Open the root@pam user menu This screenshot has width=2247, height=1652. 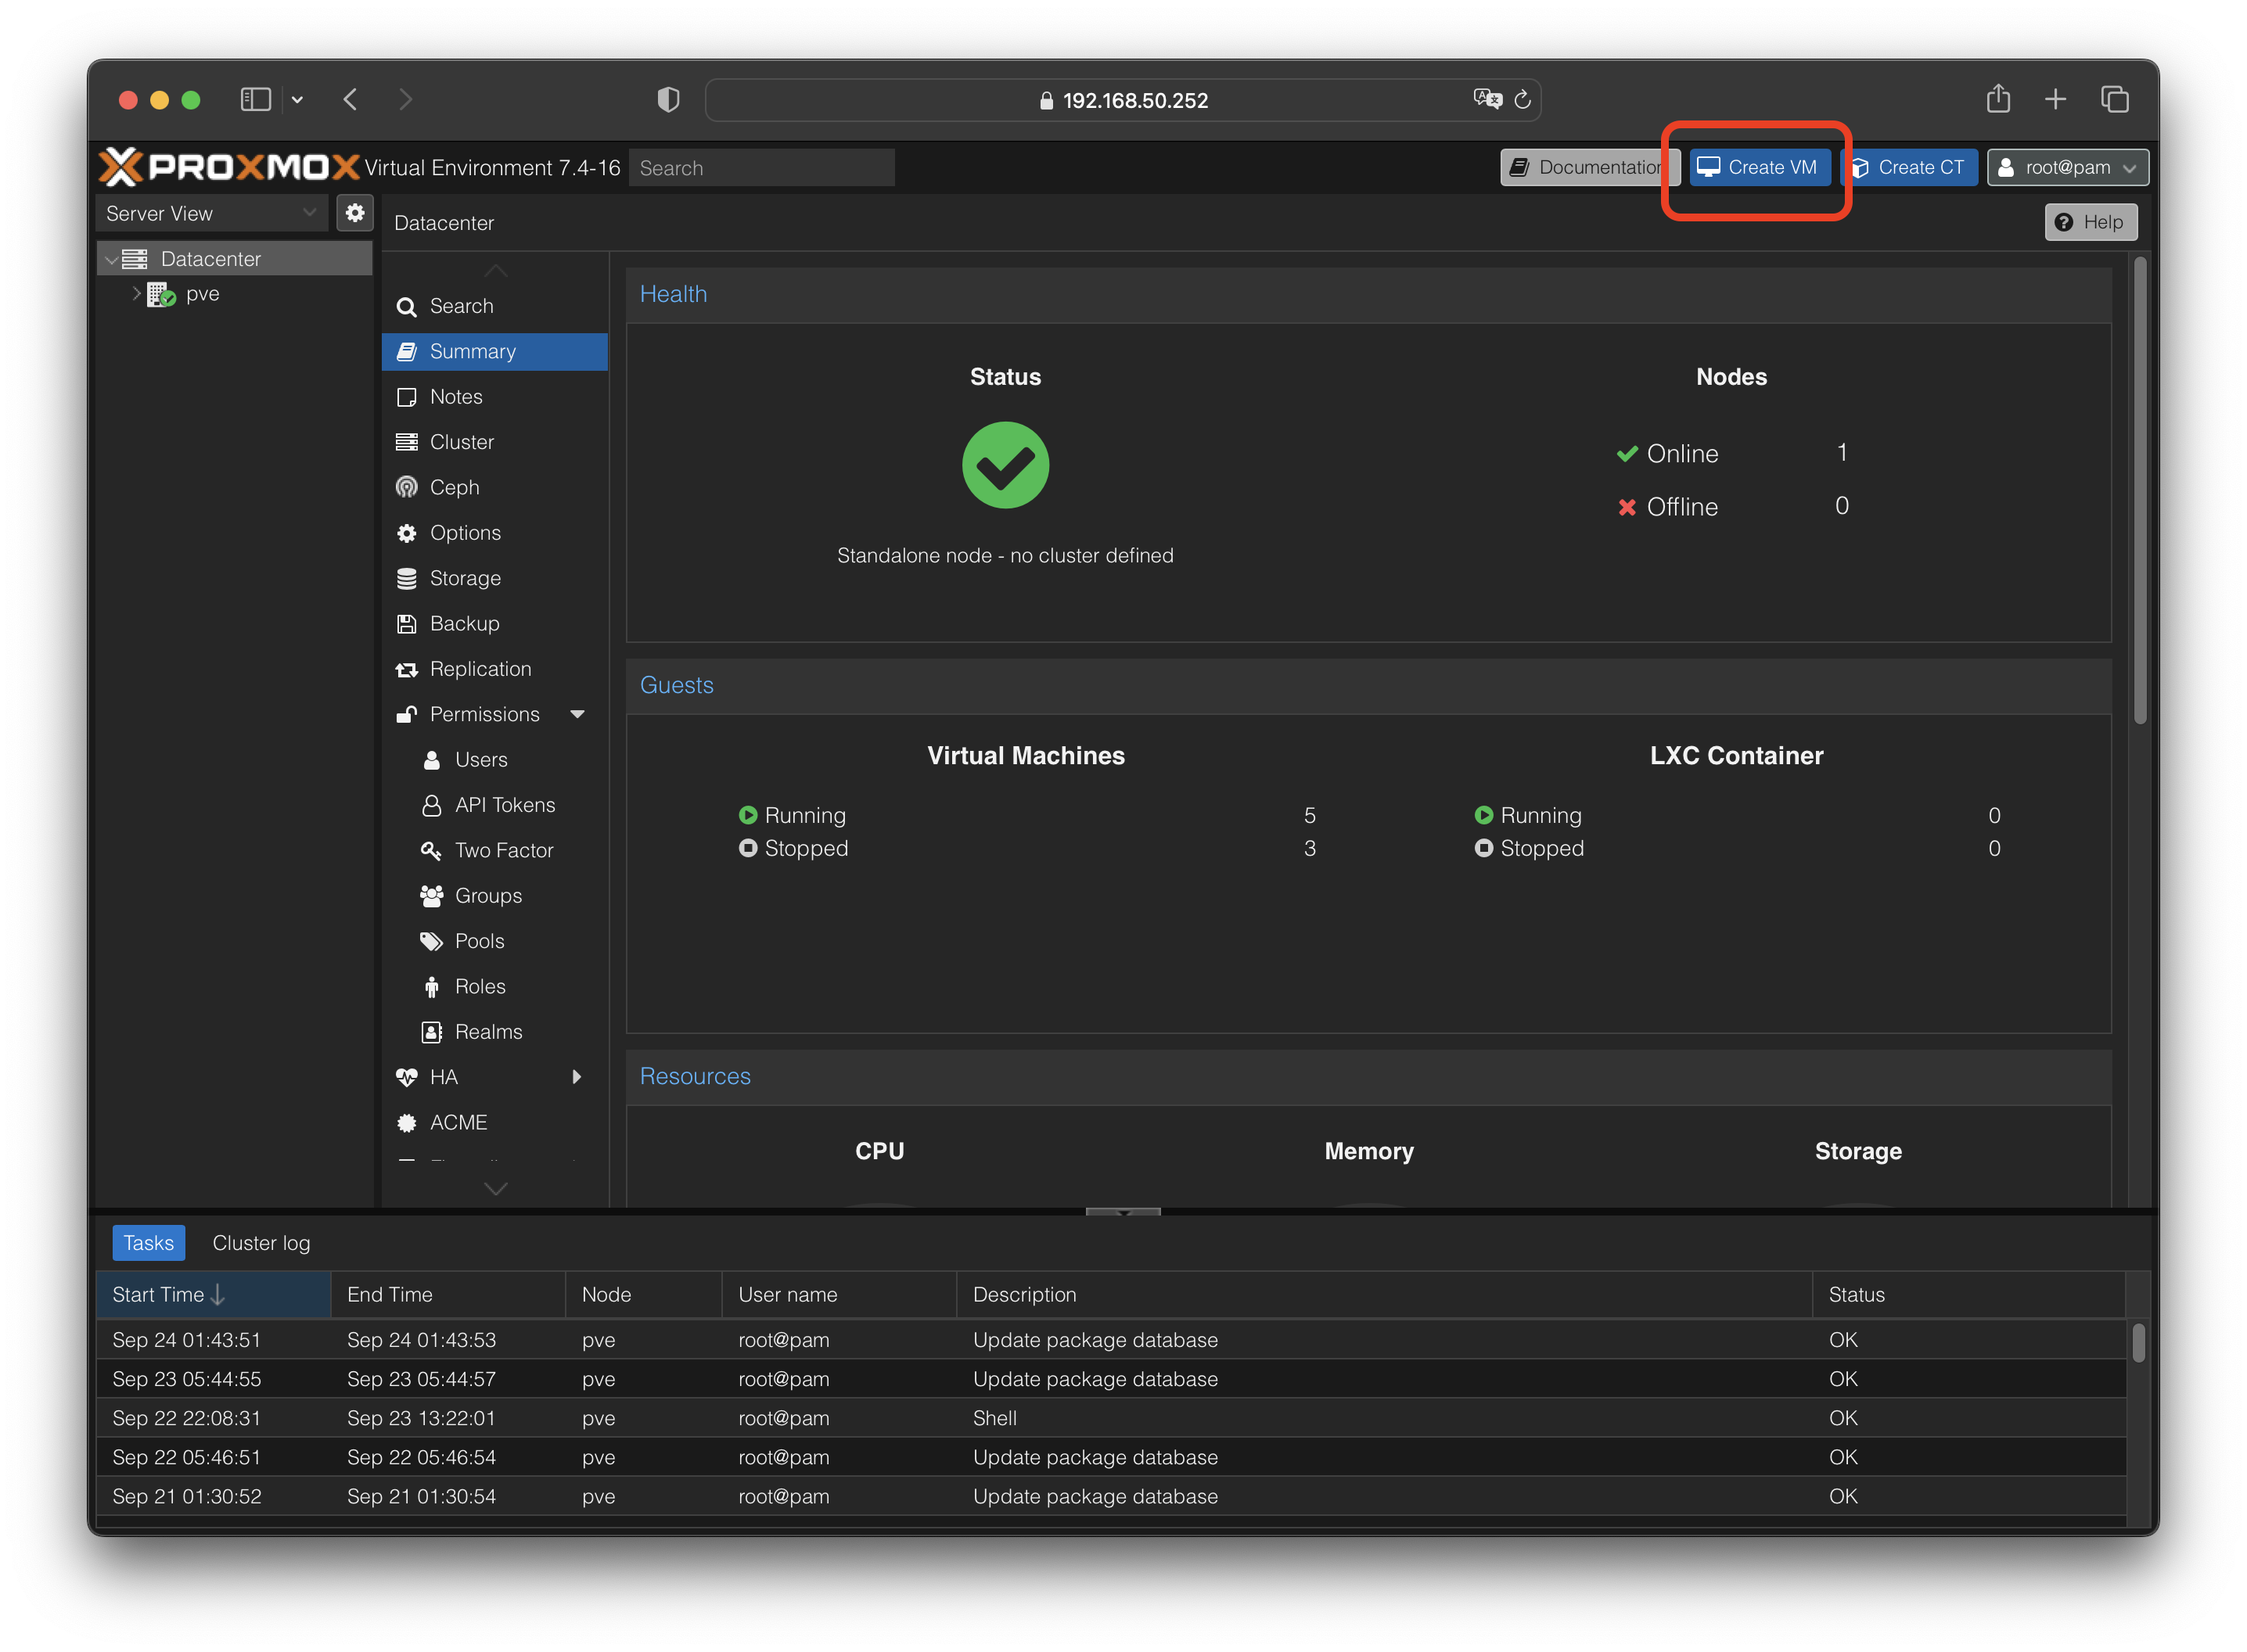tap(2067, 167)
